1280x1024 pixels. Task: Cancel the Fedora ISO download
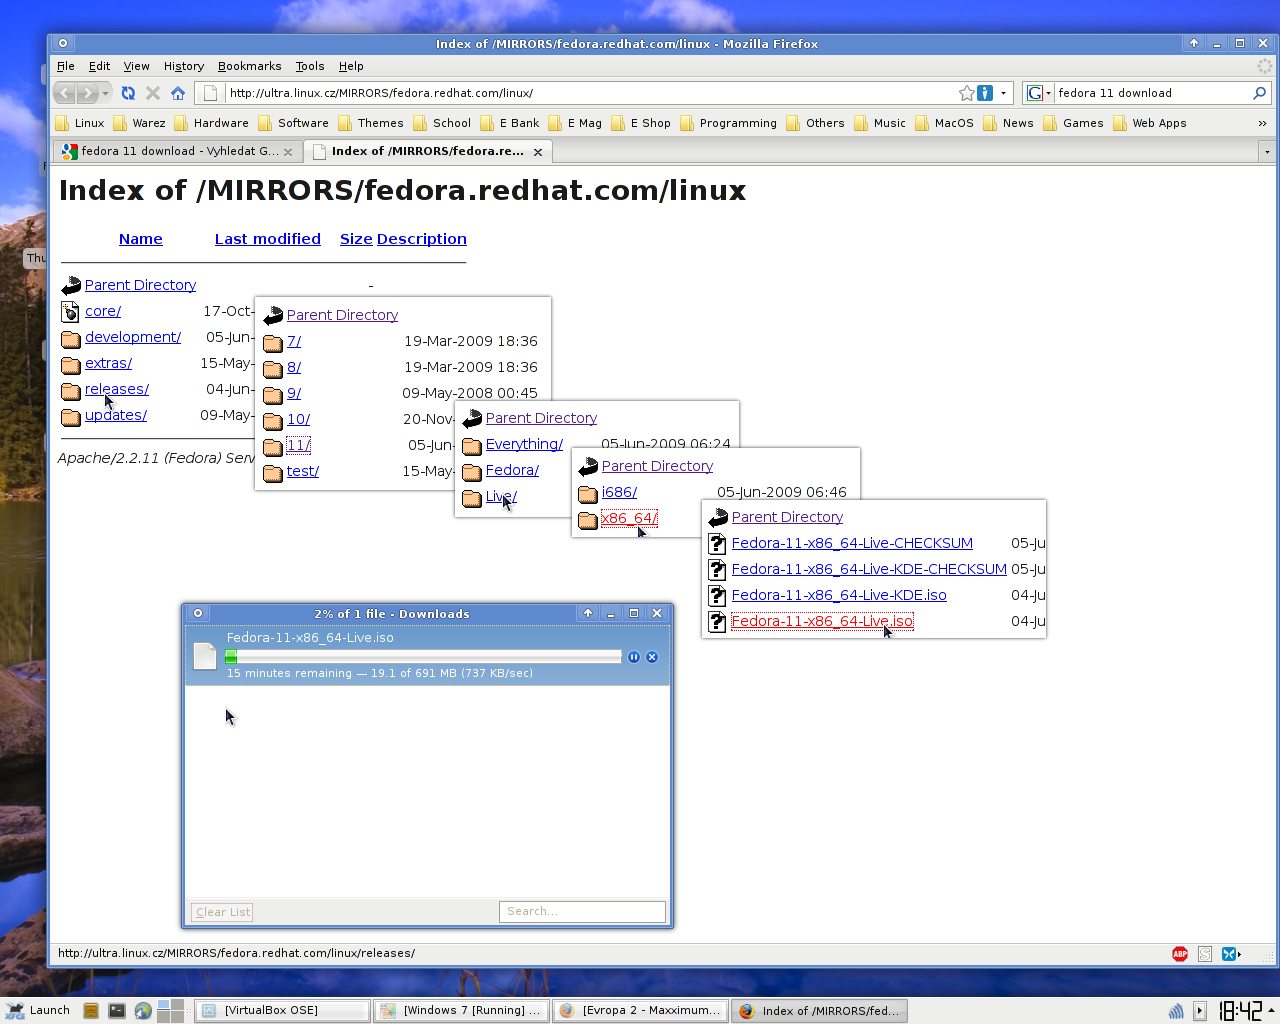point(652,657)
